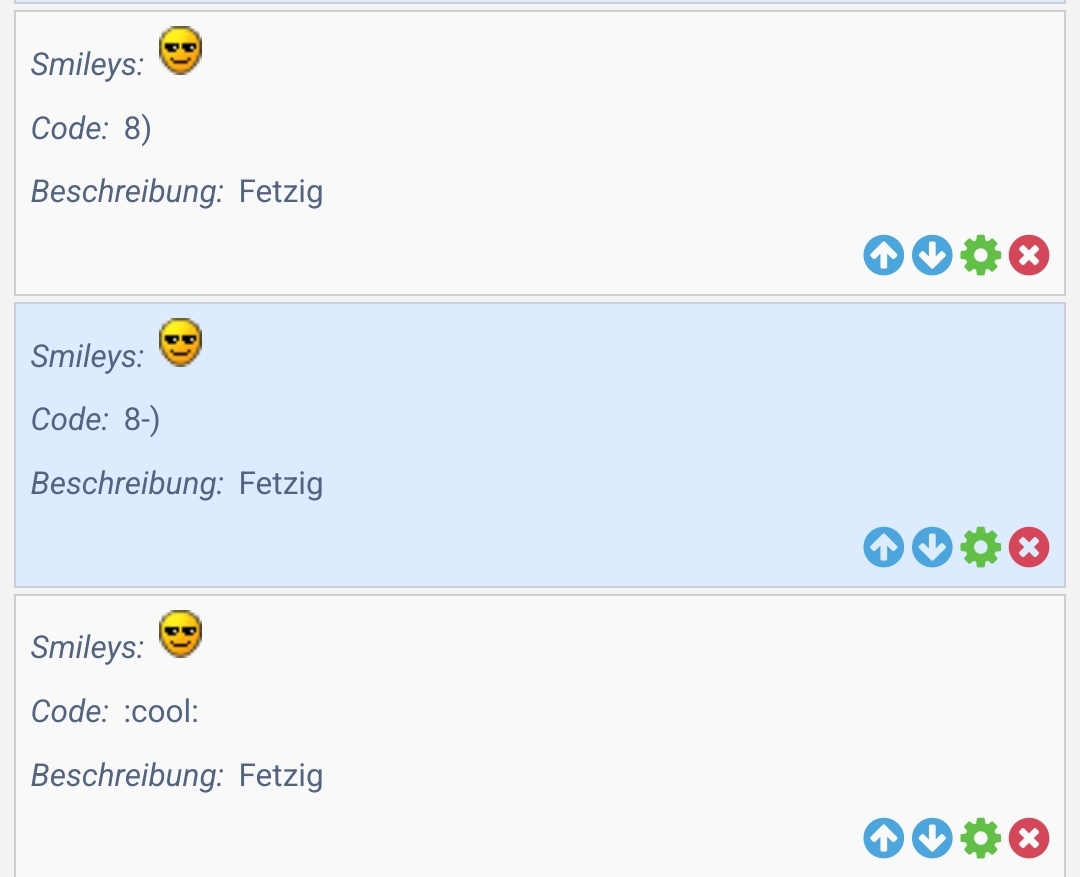Select the :cool: code text
This screenshot has height=877, width=1080.
[162, 712]
